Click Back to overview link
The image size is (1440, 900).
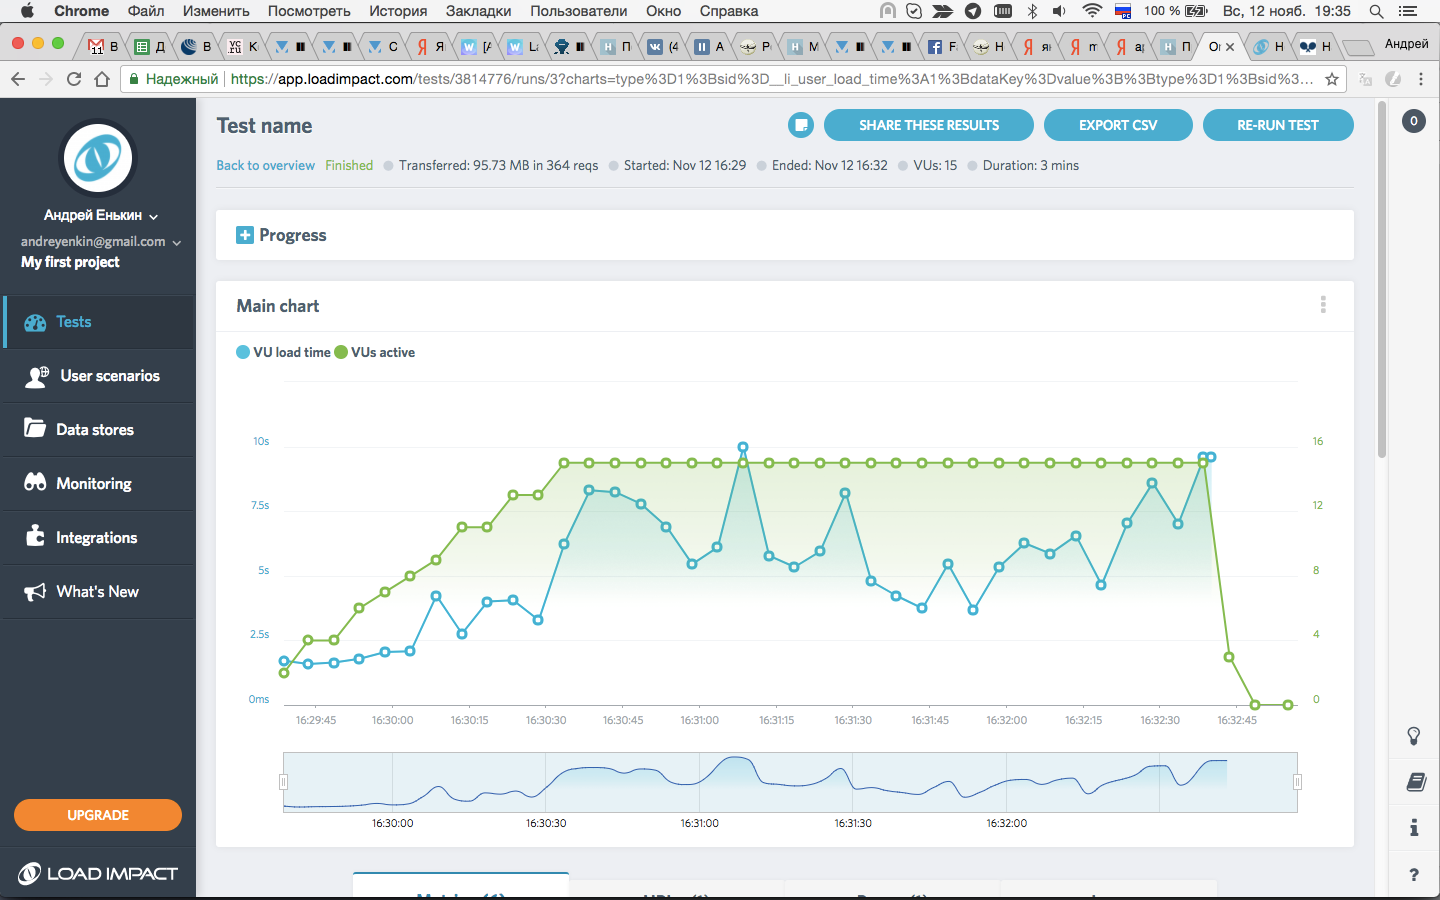click(x=266, y=165)
